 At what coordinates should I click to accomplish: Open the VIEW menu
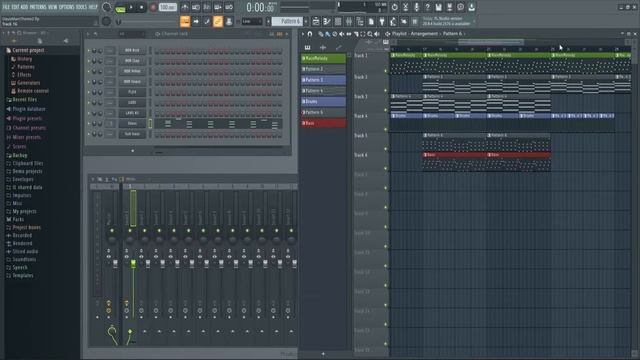[x=53, y=7]
